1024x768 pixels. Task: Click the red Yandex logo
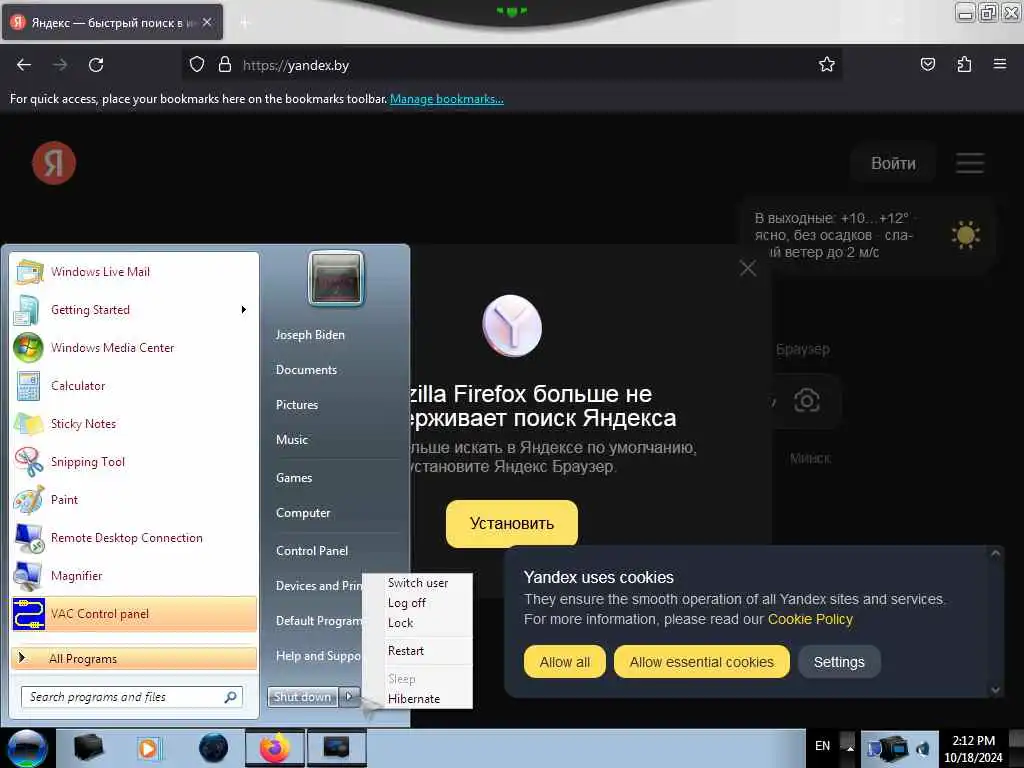pyautogui.click(x=54, y=163)
